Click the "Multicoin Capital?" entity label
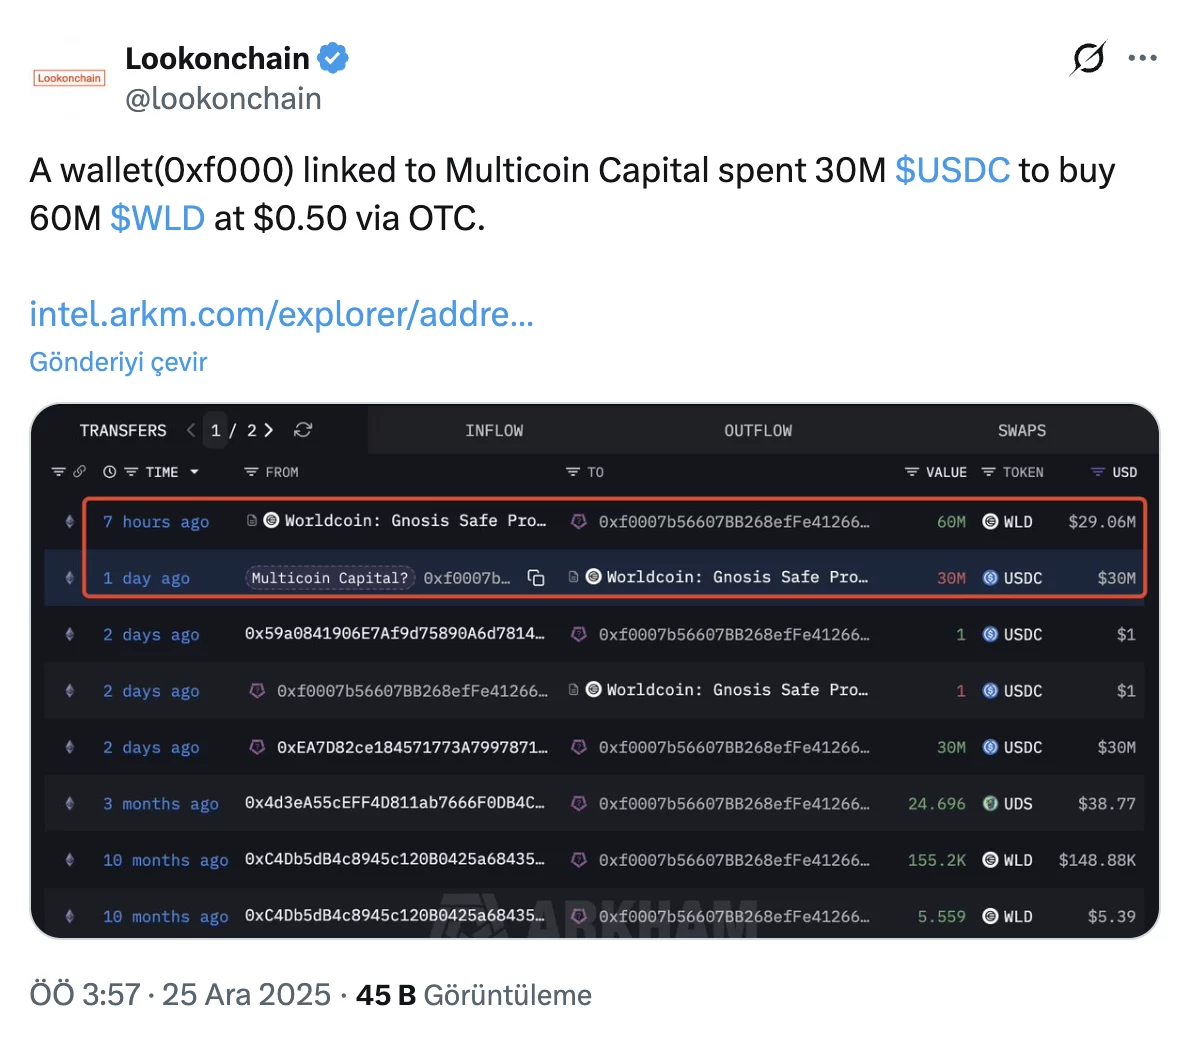Viewport: 1184px width, 1044px height. click(x=329, y=578)
